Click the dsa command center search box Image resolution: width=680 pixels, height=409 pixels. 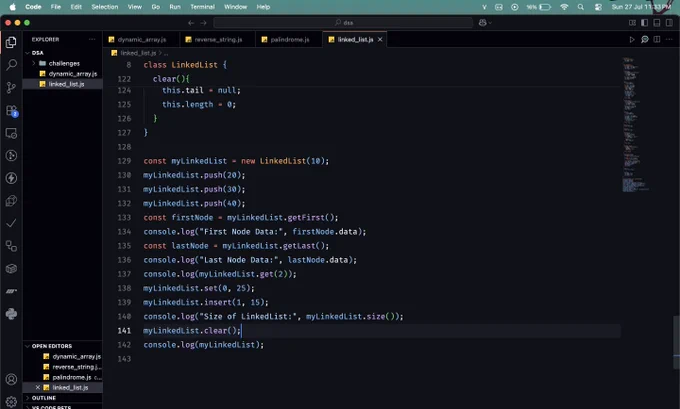(343, 23)
